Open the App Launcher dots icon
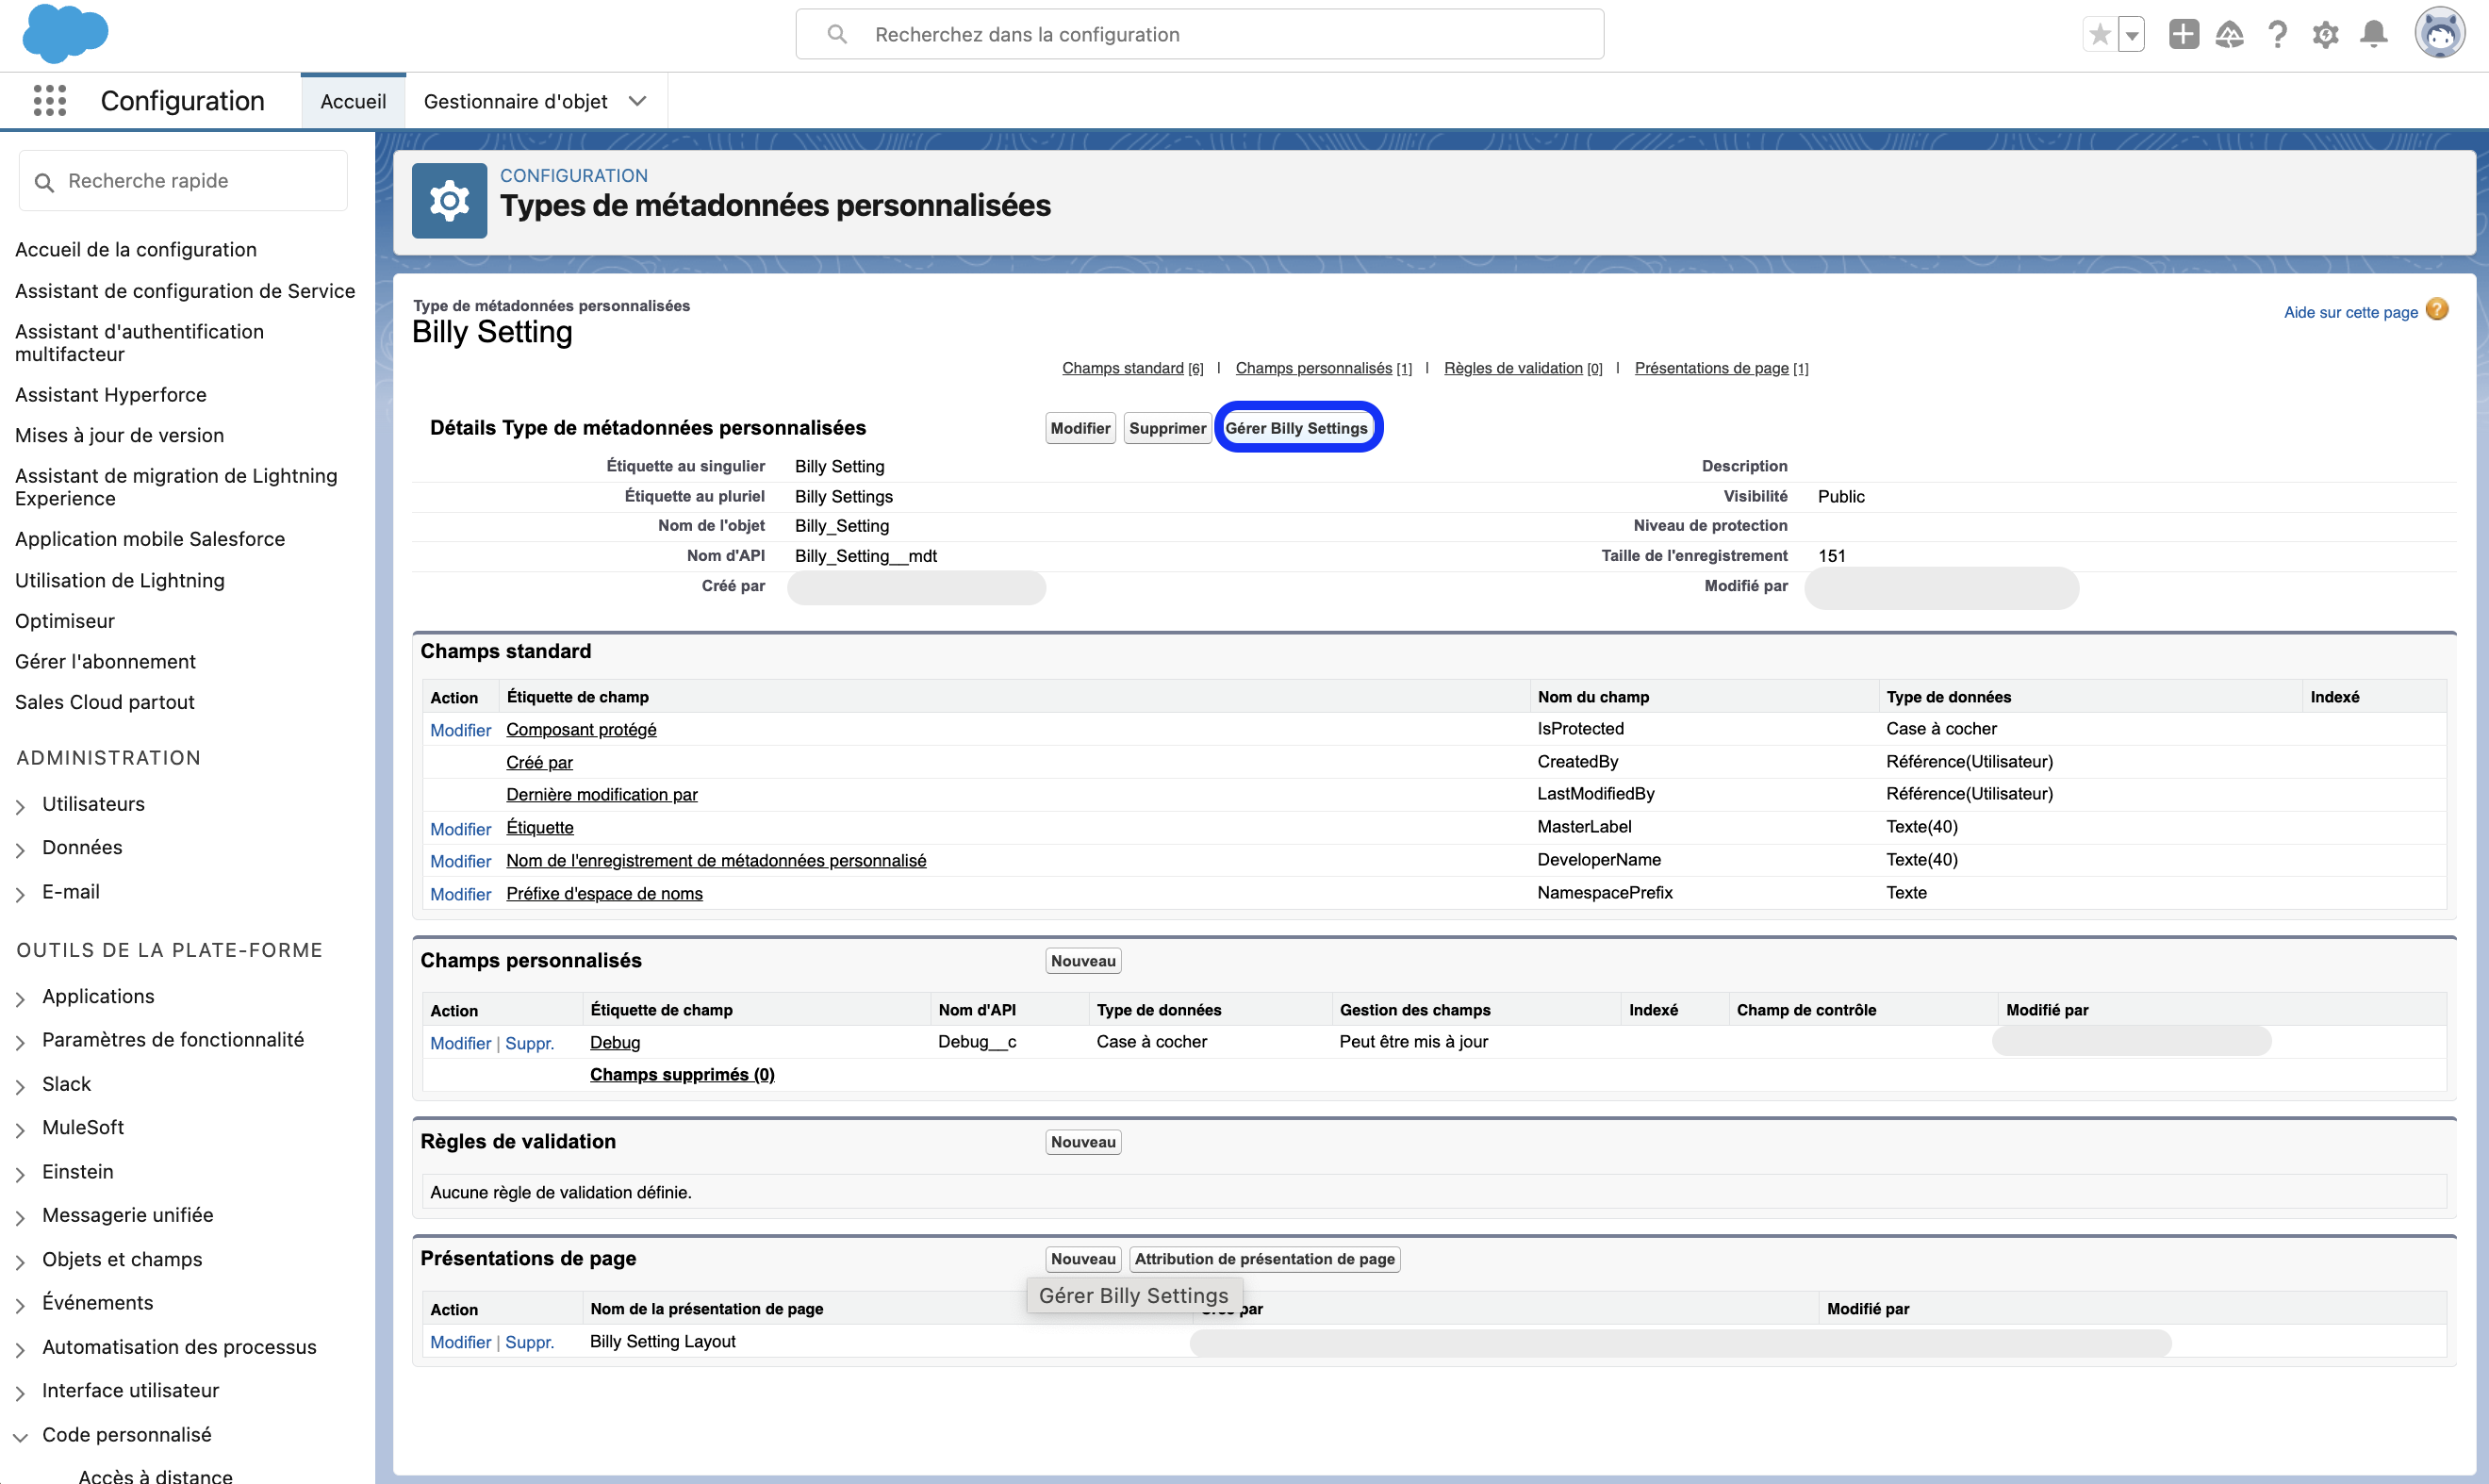The height and width of the screenshot is (1484, 2489). pyautogui.click(x=49, y=101)
